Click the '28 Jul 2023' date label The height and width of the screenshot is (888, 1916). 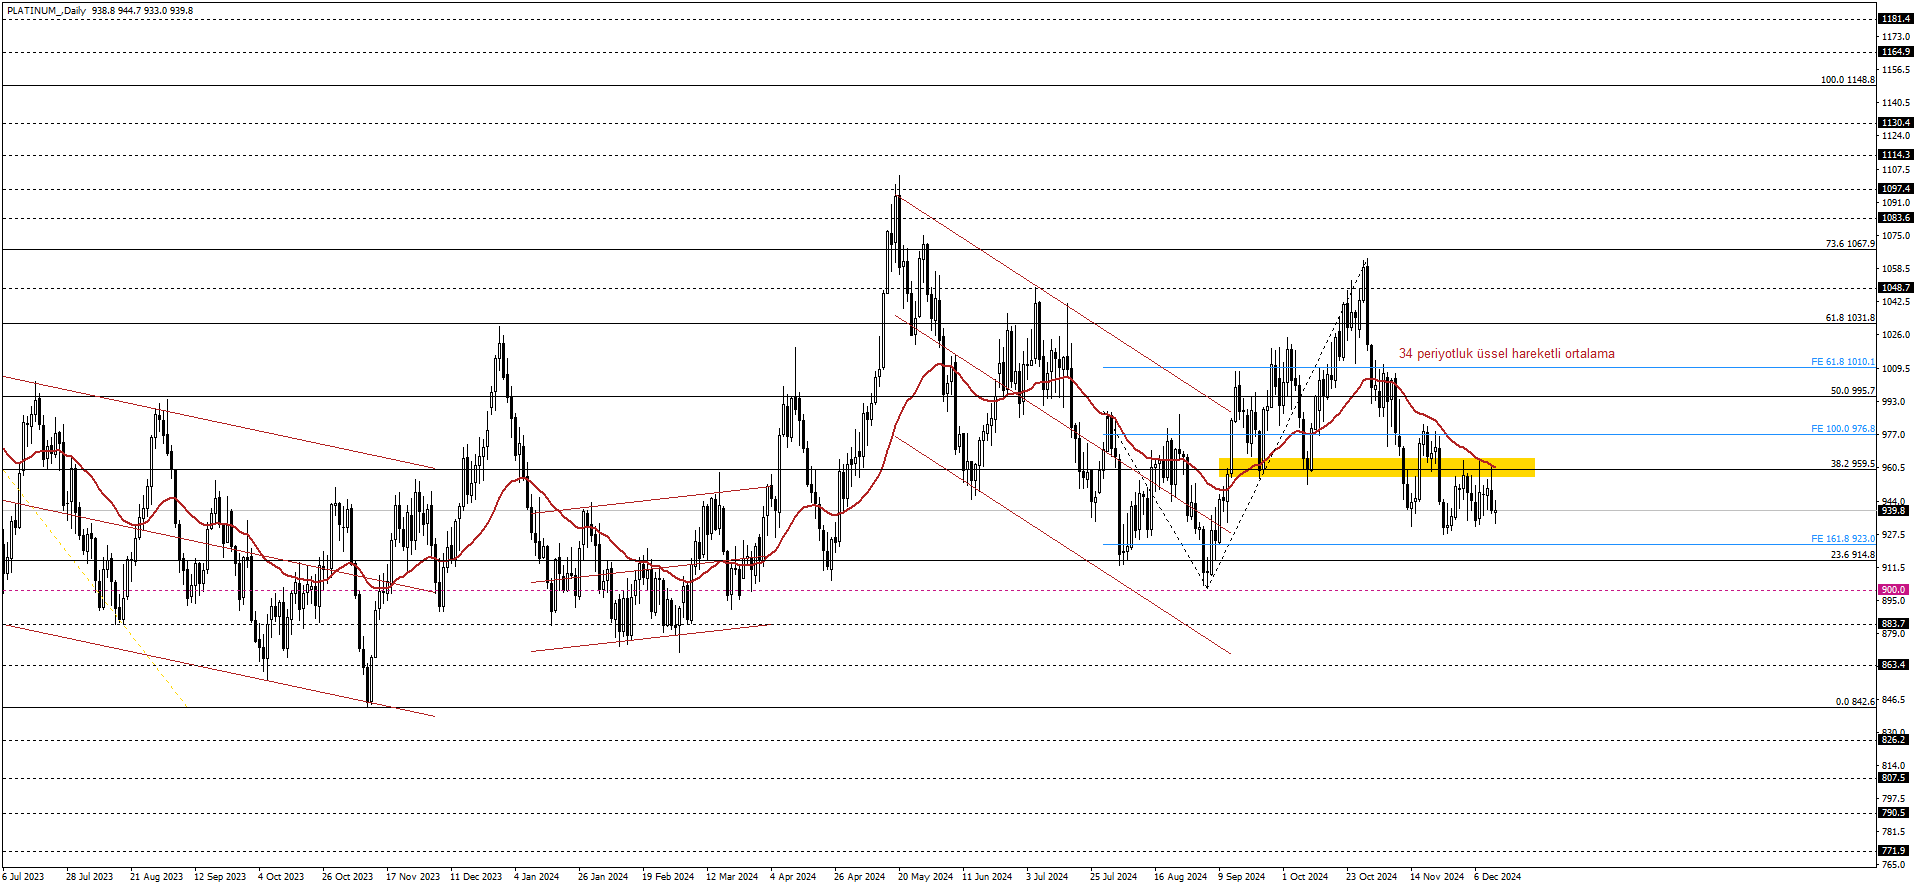[89, 877]
